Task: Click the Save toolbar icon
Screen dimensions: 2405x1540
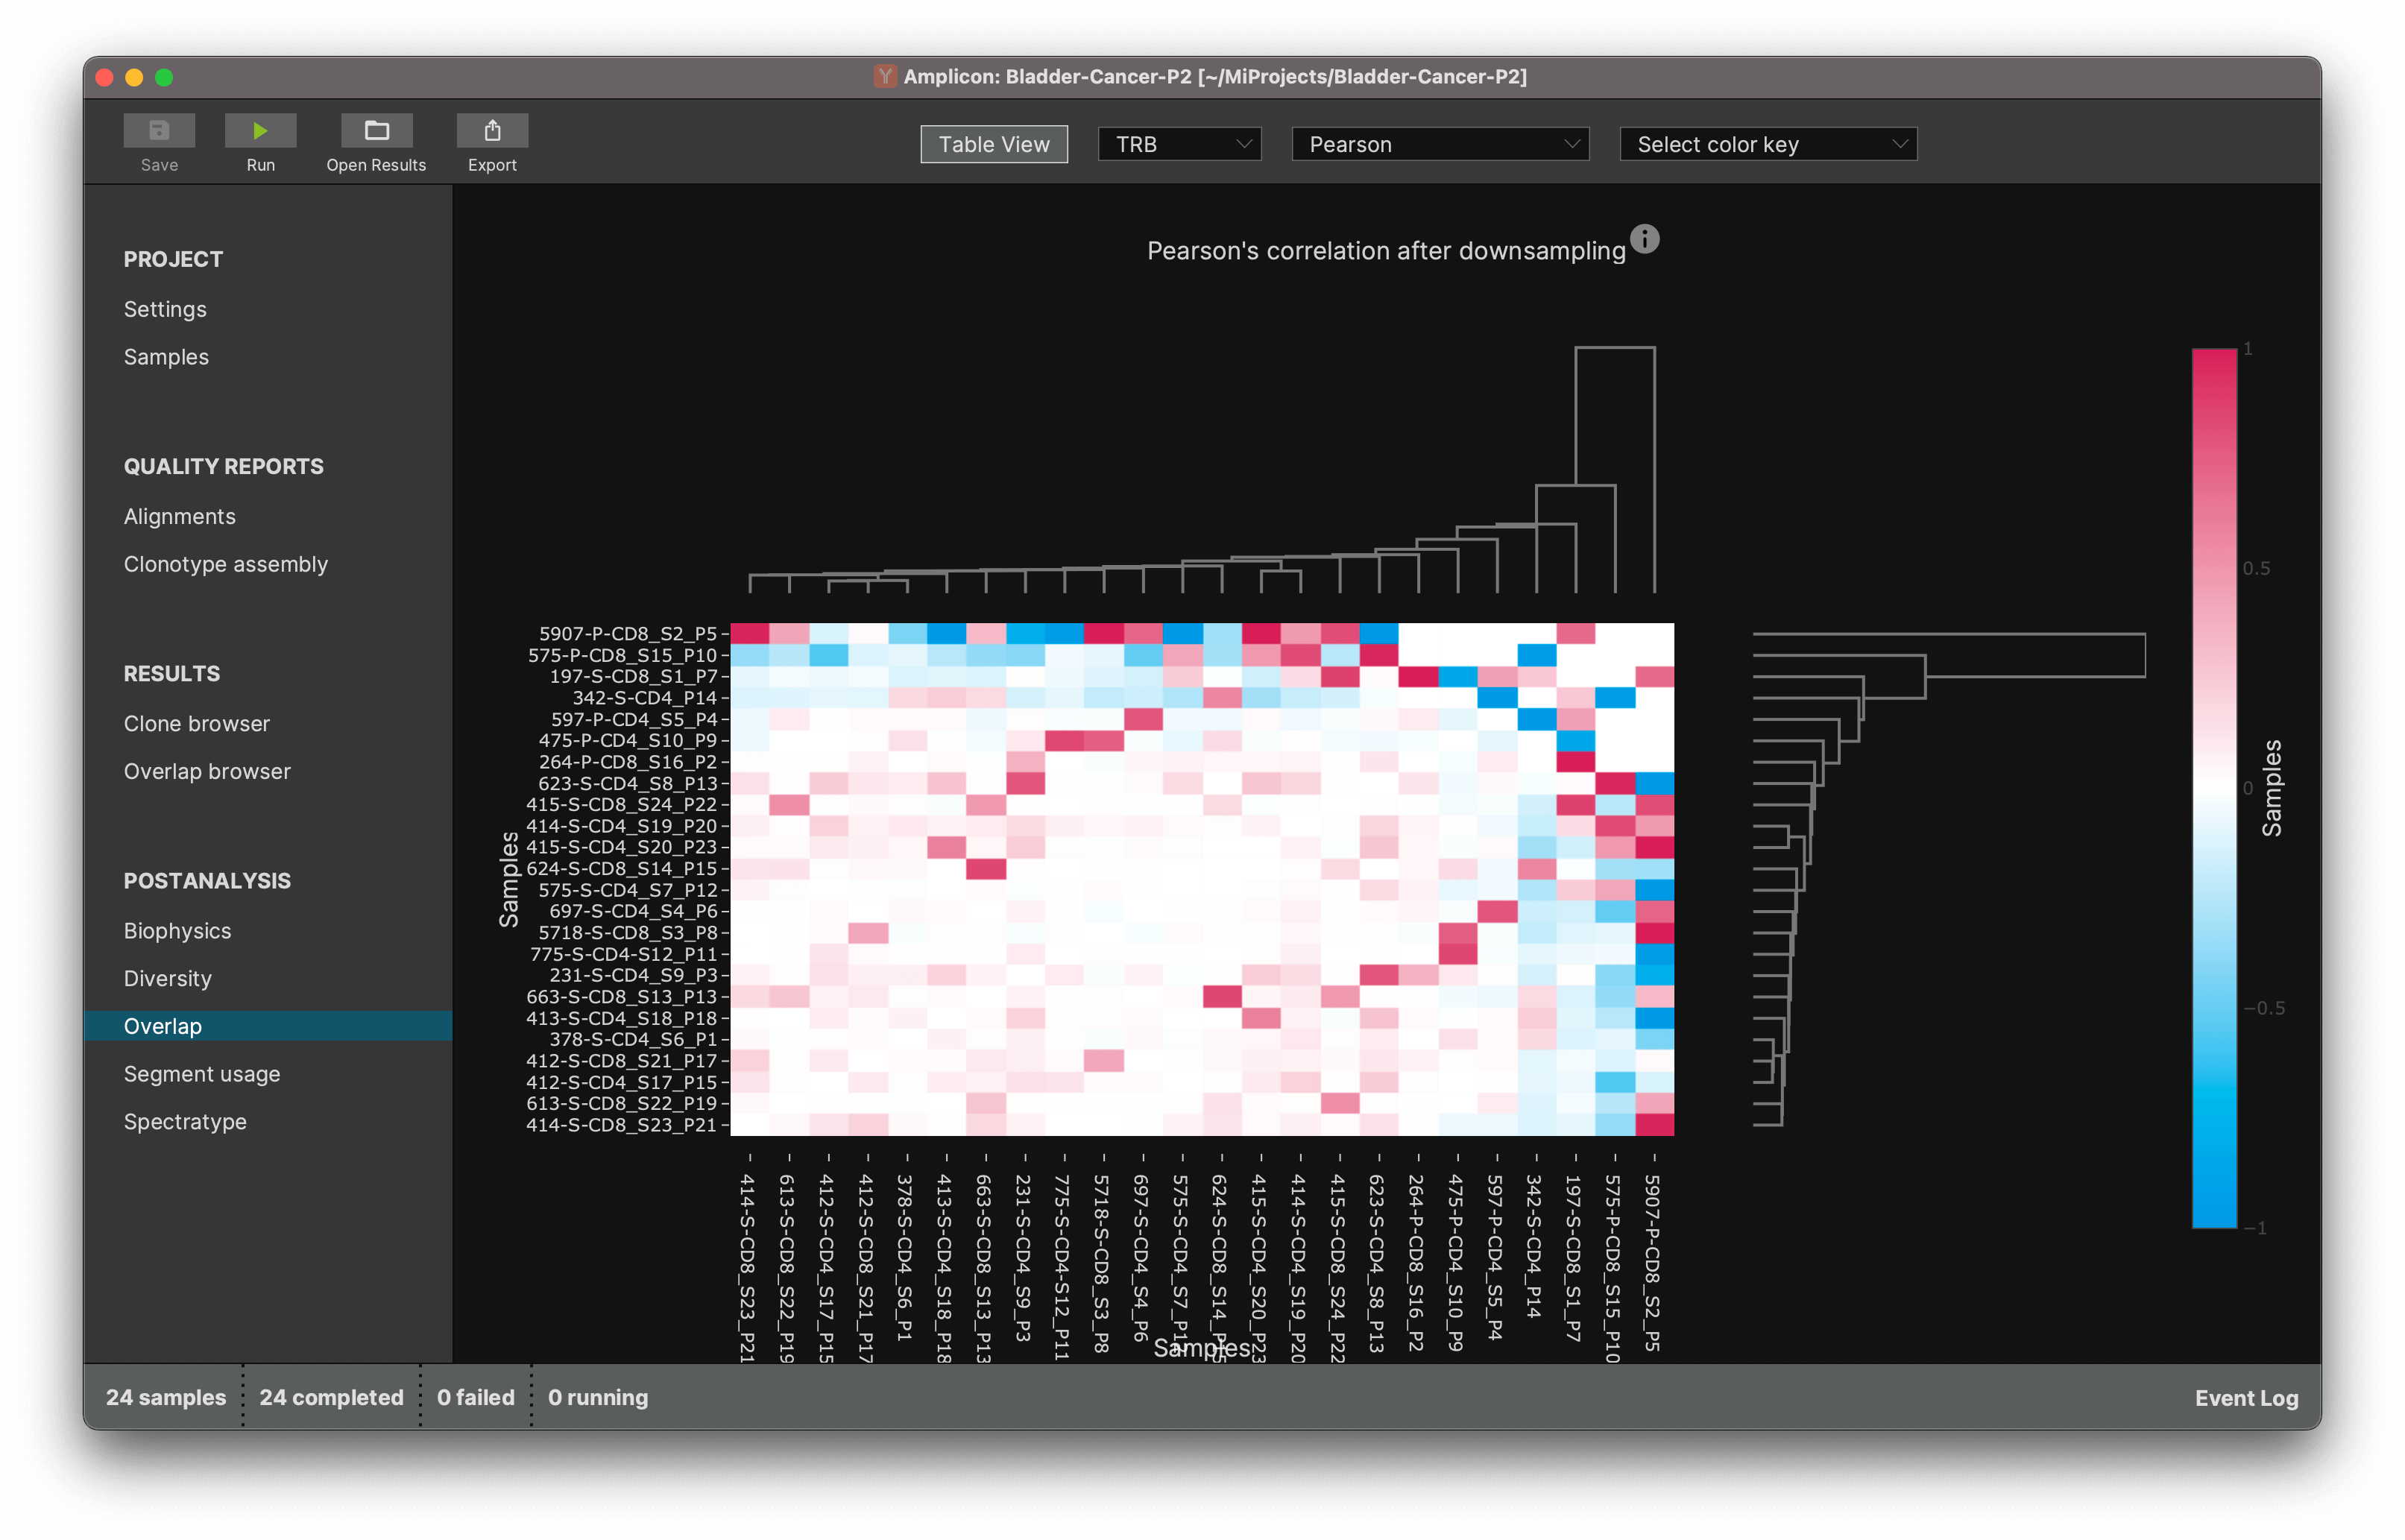Action: (x=159, y=131)
